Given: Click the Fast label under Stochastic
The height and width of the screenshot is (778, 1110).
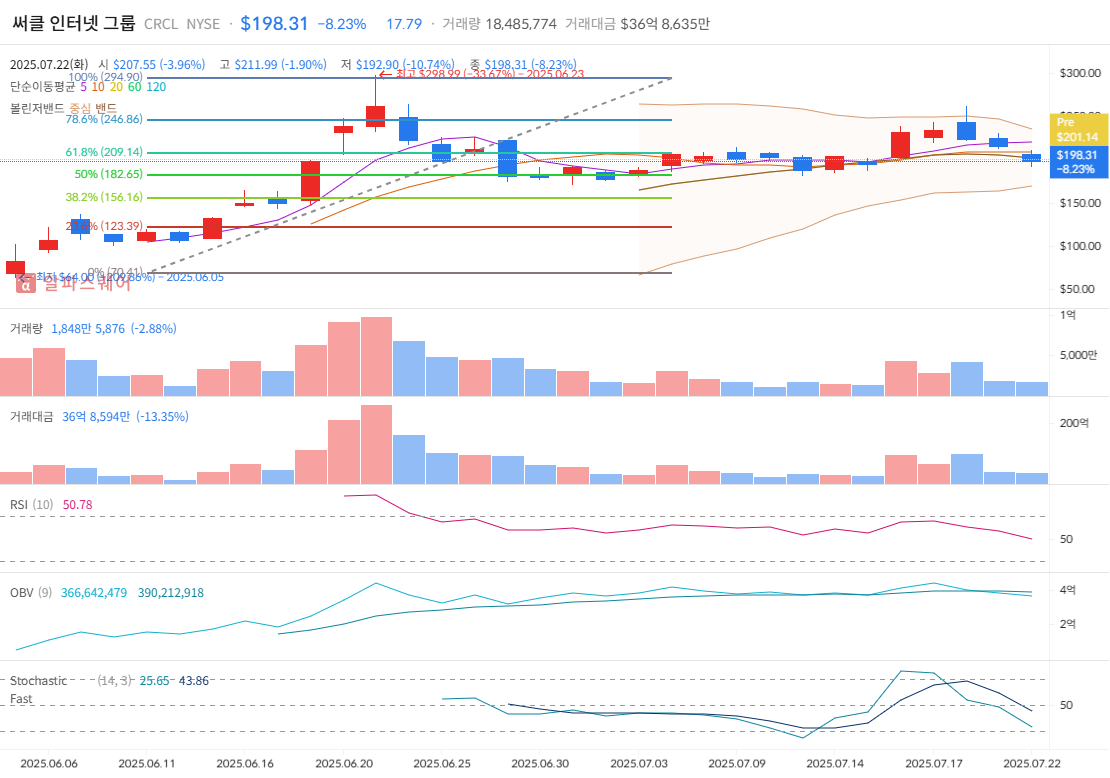Looking at the screenshot, I should coord(21,699).
